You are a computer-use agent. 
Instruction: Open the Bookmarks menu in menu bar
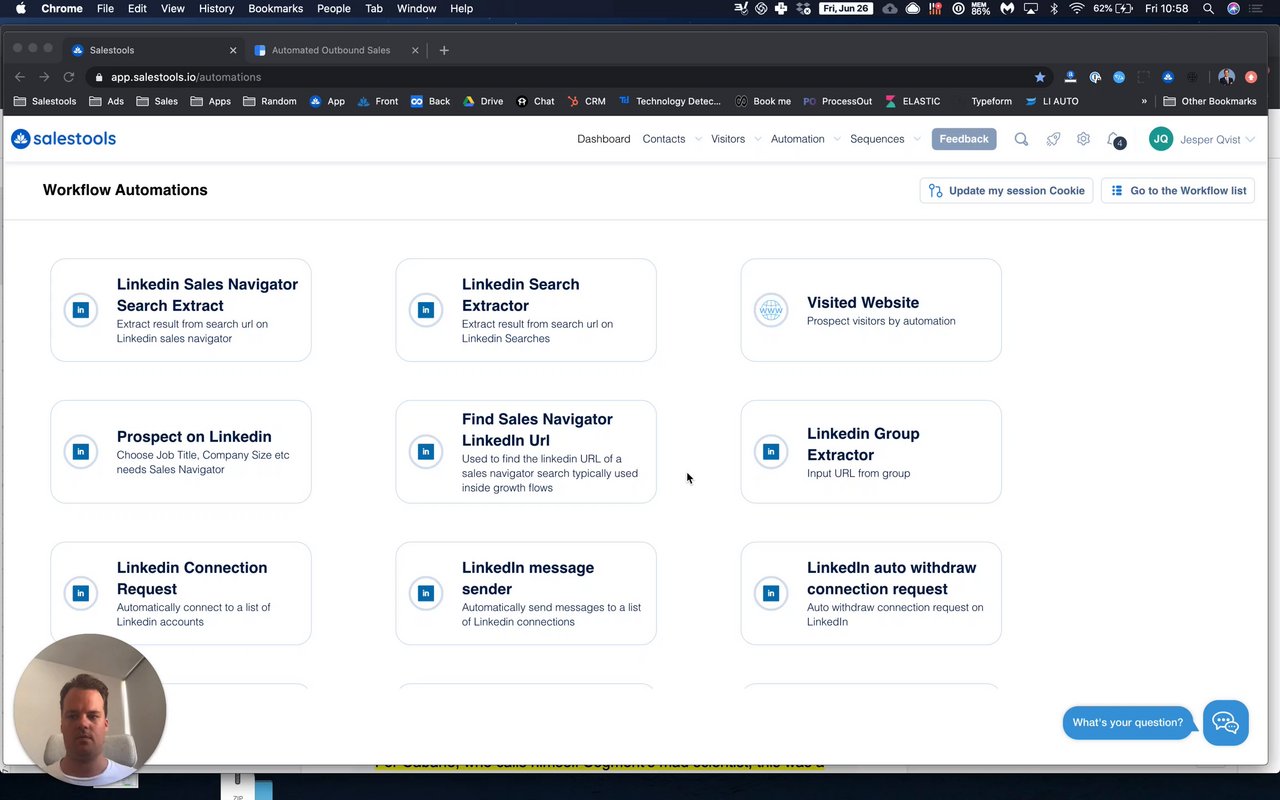click(275, 8)
